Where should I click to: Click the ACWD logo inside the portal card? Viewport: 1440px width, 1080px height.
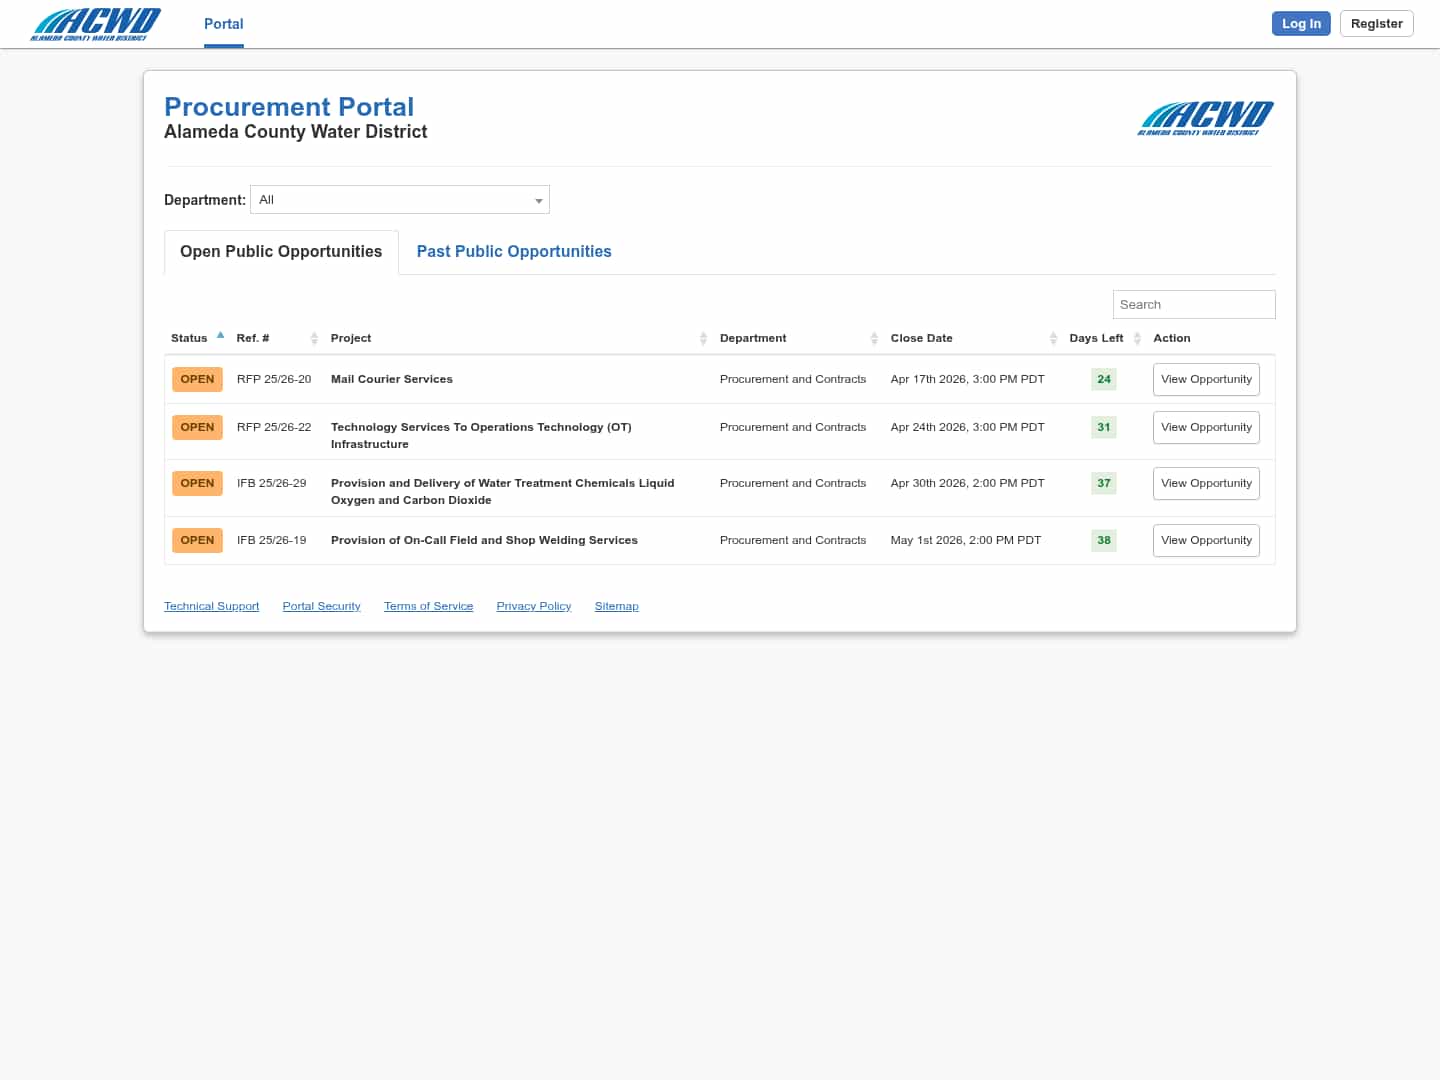tap(1205, 118)
